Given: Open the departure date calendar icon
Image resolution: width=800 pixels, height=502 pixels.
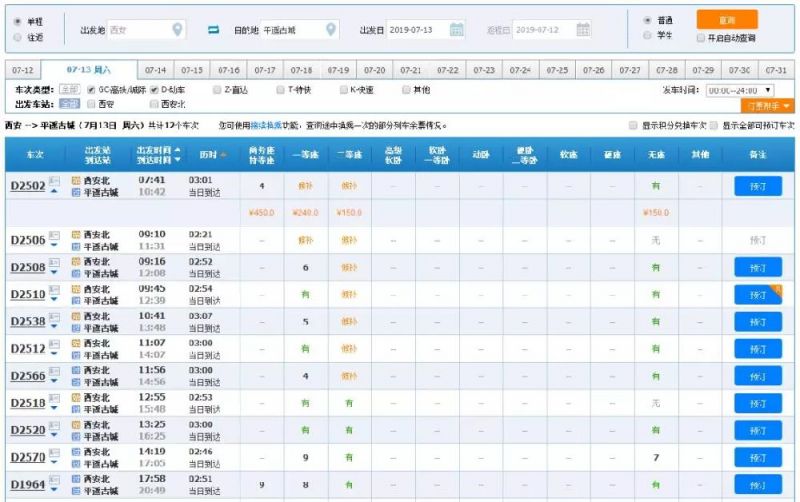Looking at the screenshot, I should pyautogui.click(x=457, y=30).
